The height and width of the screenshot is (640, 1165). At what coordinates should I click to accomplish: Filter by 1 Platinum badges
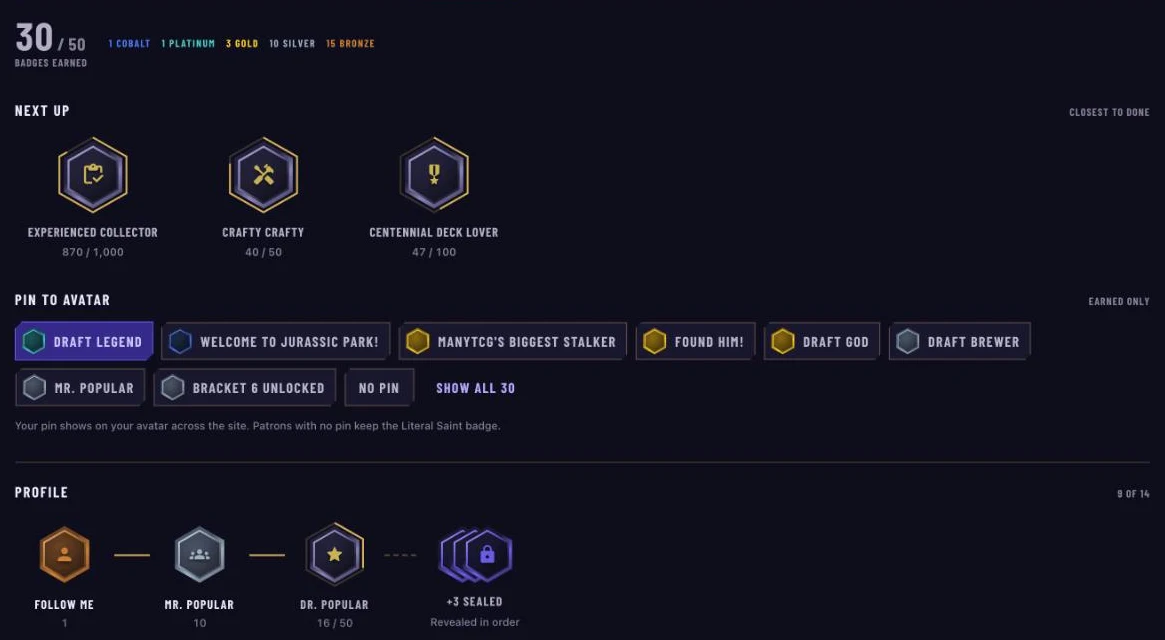point(188,44)
